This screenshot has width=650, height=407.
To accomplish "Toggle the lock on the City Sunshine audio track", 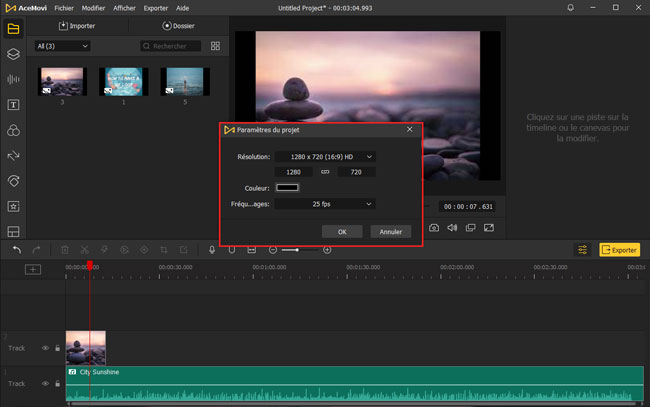I will (x=57, y=383).
